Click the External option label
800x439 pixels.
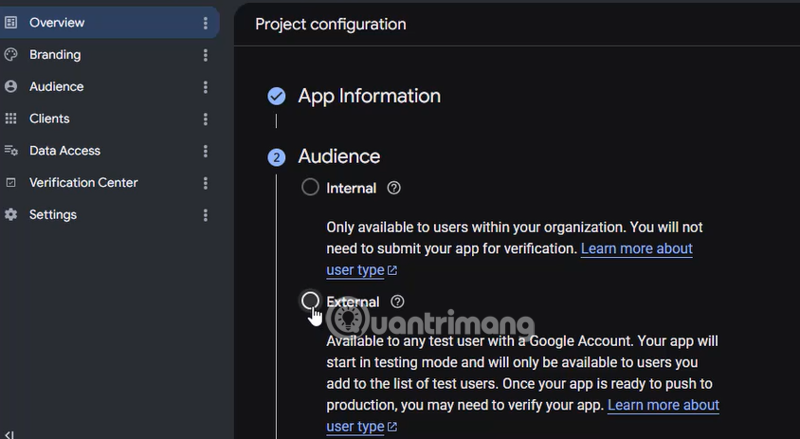[x=353, y=302]
